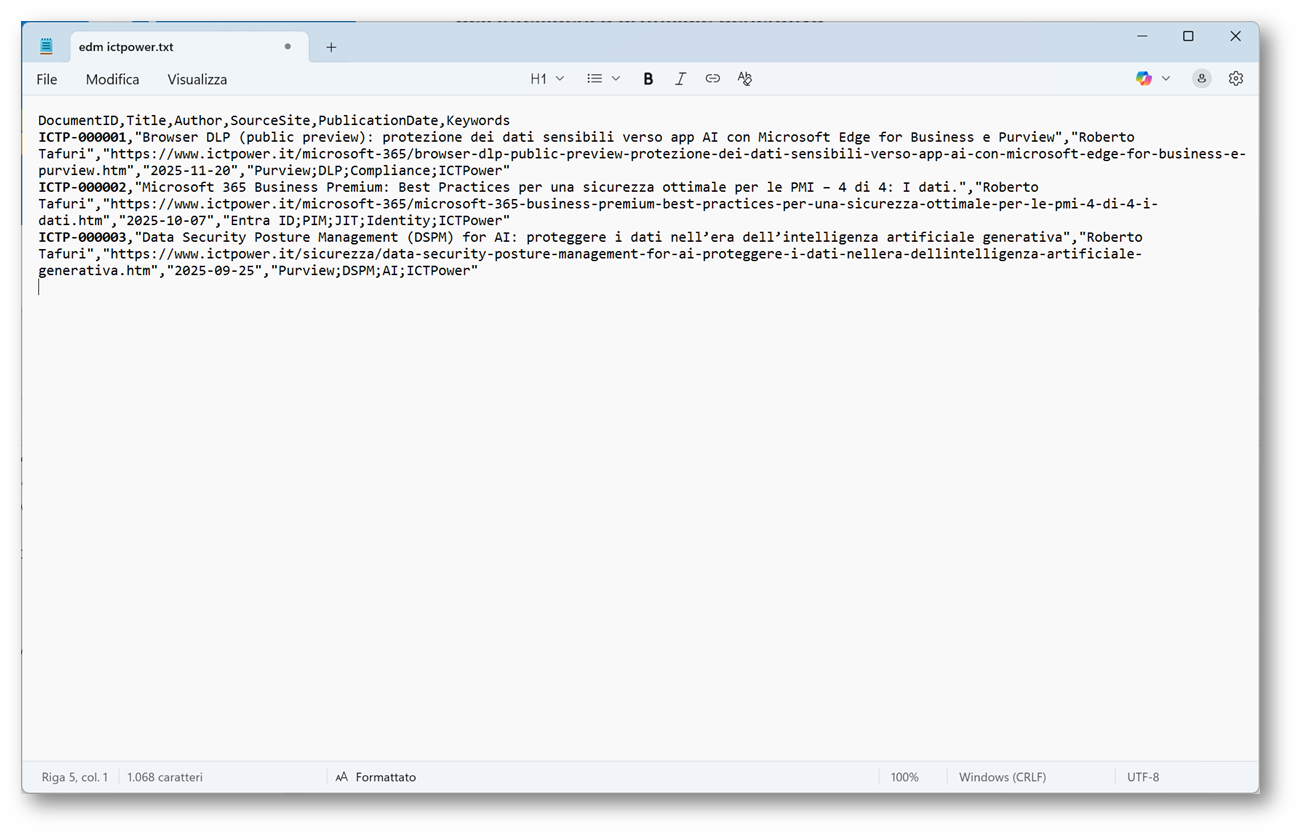Open the Visualizza menu
Screen dimensions: 1302x836
point(197,79)
